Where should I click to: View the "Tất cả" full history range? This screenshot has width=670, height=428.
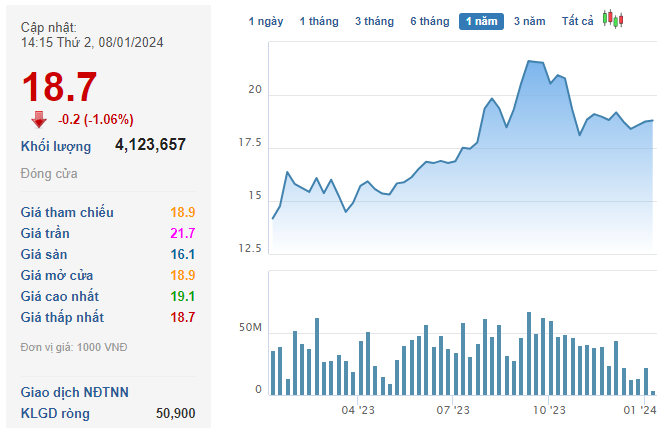pos(577,21)
